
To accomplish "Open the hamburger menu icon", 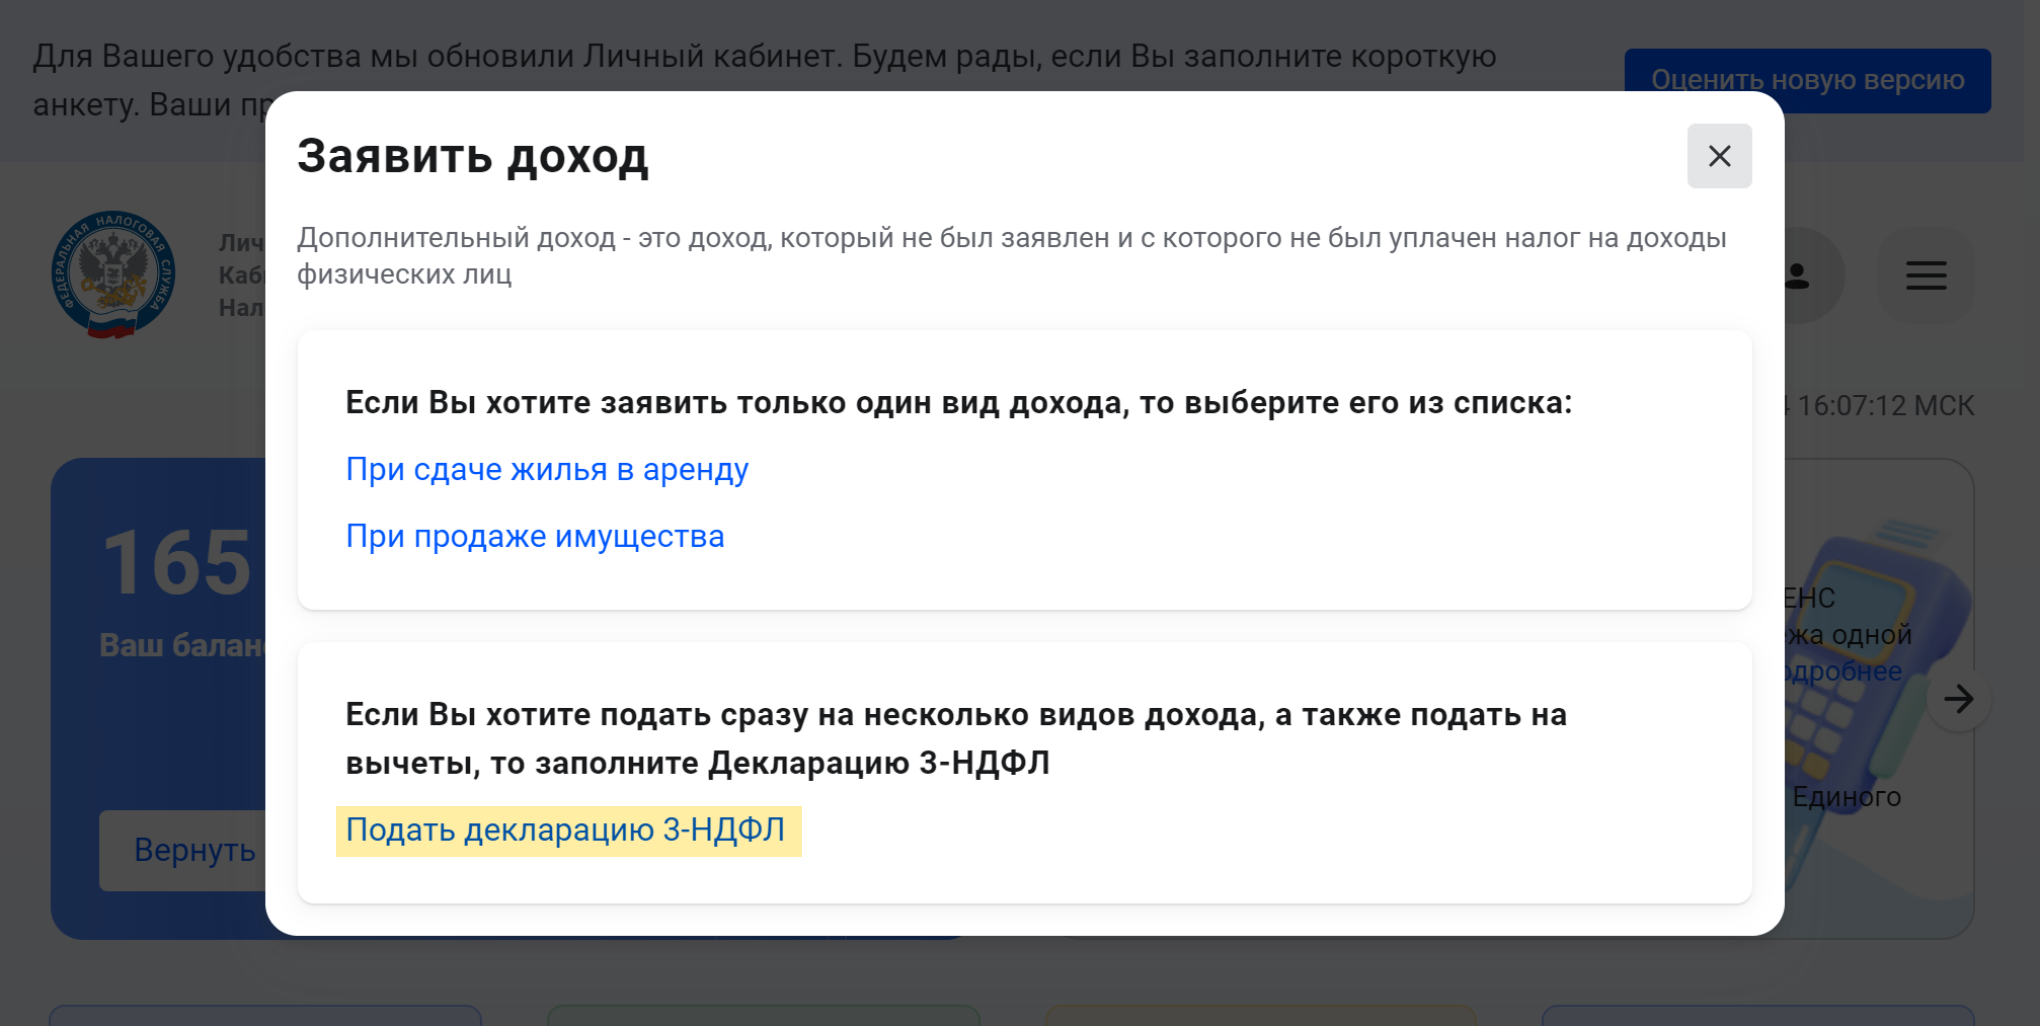I will (1926, 275).
